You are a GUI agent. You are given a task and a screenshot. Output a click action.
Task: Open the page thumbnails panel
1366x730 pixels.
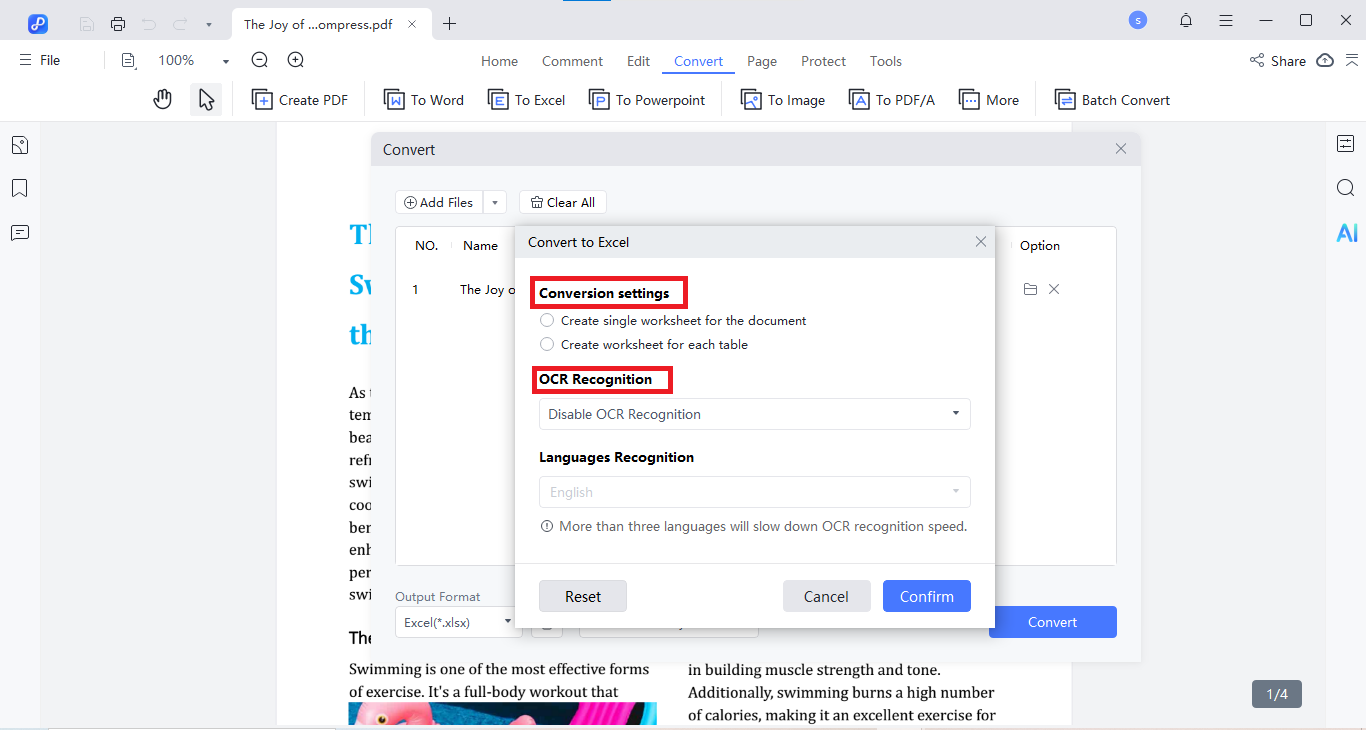[19, 144]
